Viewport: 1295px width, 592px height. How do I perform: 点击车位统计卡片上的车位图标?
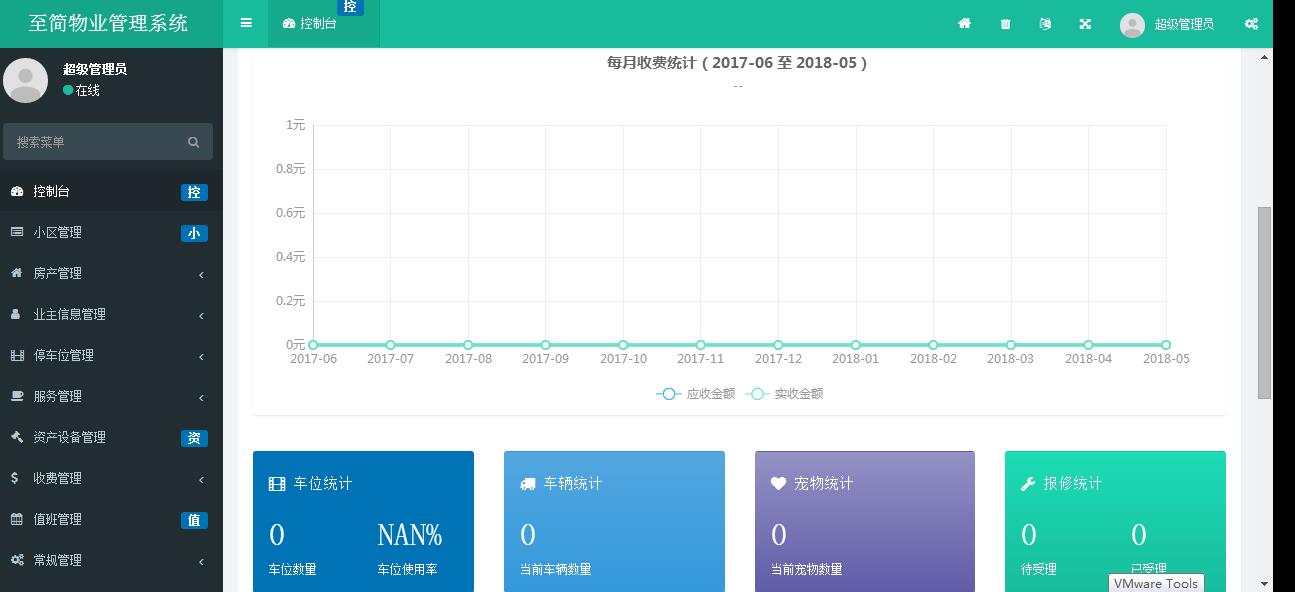tap(275, 483)
